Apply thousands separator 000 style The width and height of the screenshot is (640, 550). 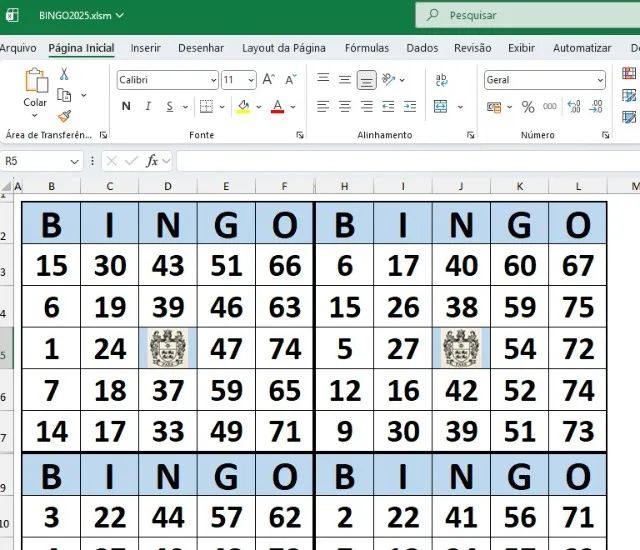(549, 106)
